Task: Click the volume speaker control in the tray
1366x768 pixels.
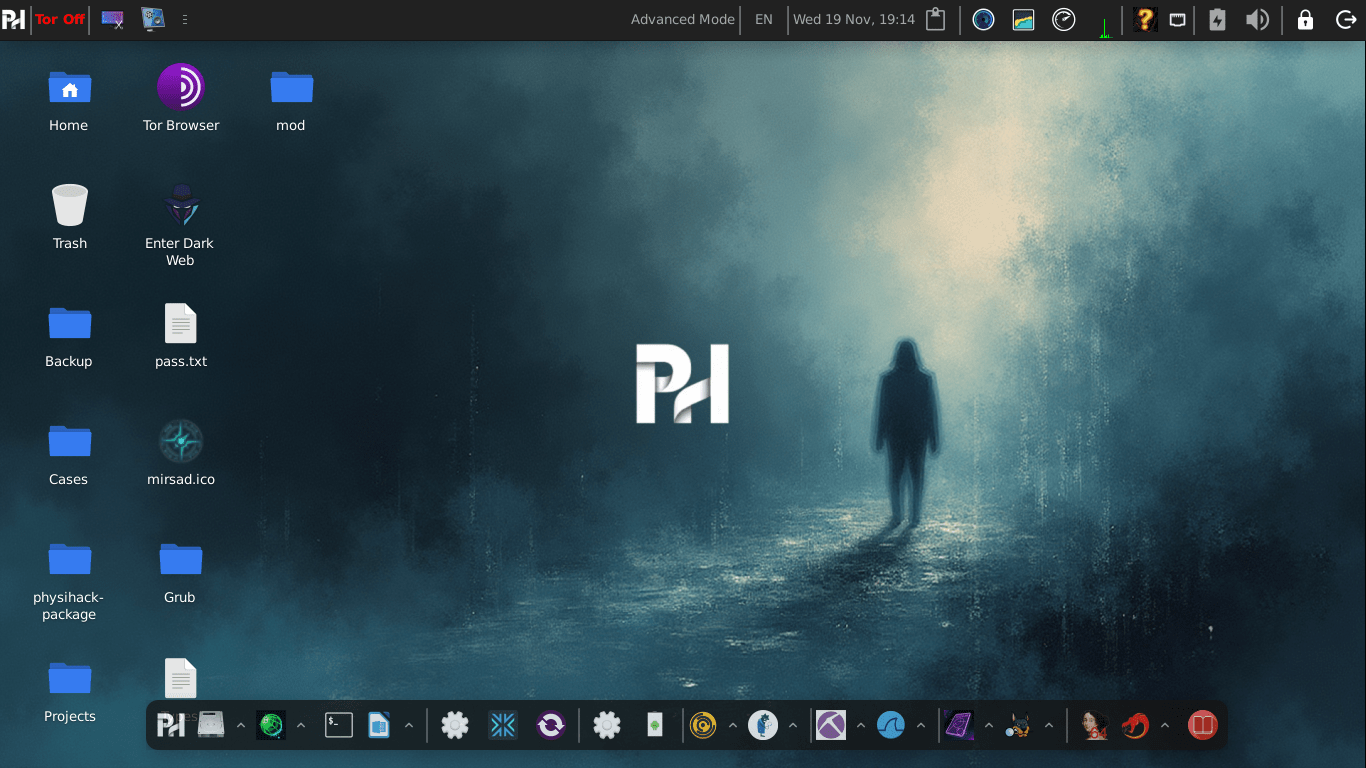Action: point(1258,19)
